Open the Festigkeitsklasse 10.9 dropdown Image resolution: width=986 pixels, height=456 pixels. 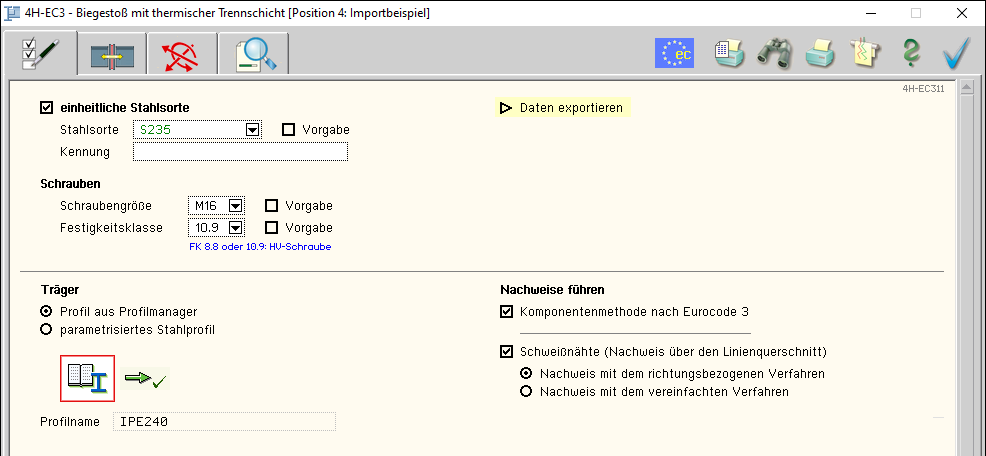236,228
